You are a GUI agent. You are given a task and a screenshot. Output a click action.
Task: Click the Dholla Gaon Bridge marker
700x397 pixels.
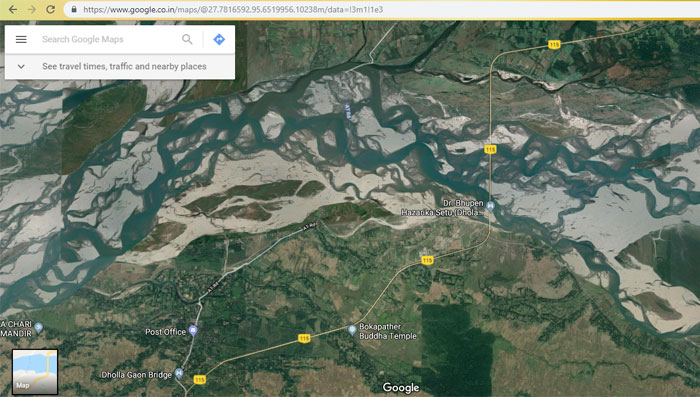pyautogui.click(x=179, y=373)
